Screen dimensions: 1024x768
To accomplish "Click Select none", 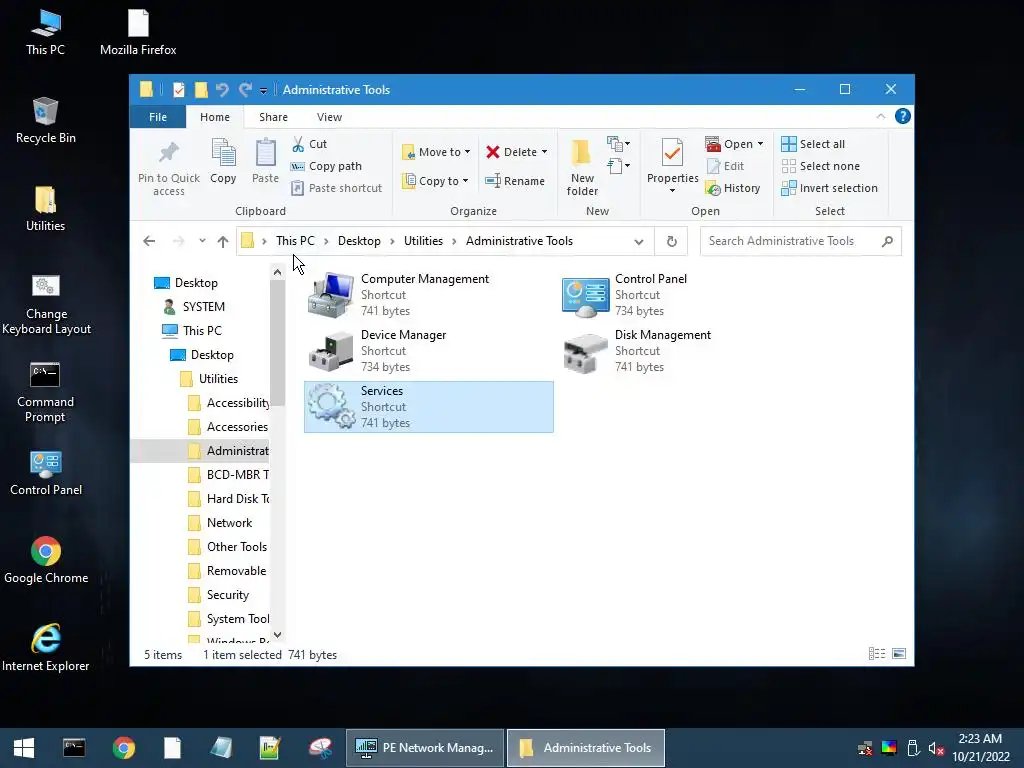I will pyautogui.click(x=820, y=166).
